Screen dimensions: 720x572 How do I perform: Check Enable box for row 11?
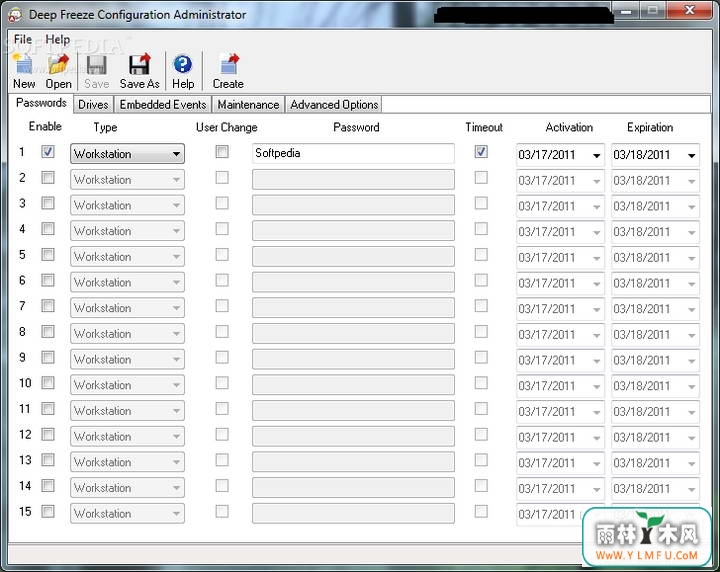coord(48,409)
